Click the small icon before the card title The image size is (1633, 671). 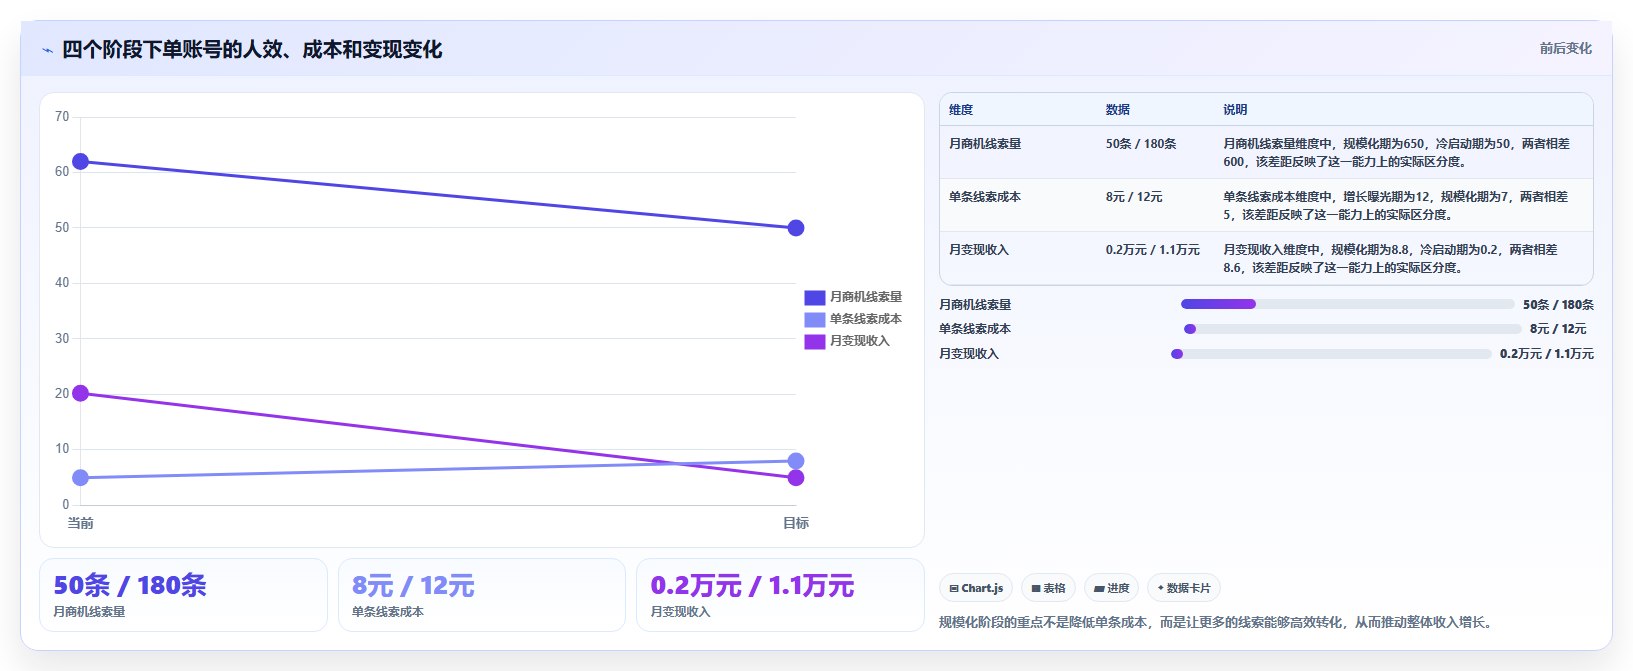tap(47, 50)
